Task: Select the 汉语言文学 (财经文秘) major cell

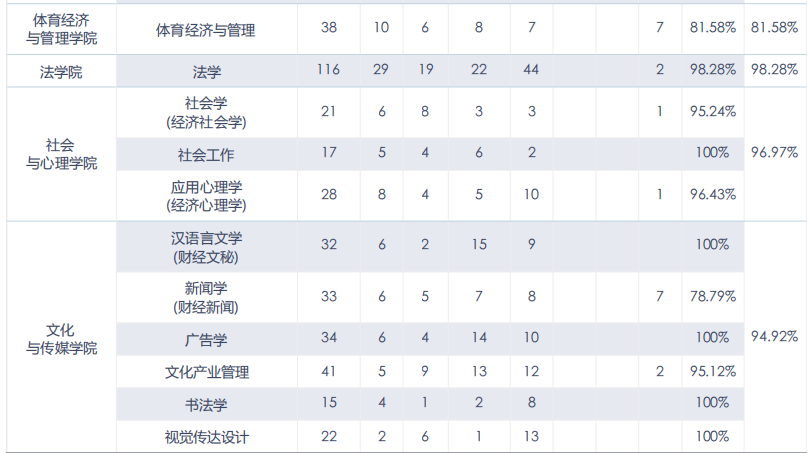Action: click(x=206, y=246)
